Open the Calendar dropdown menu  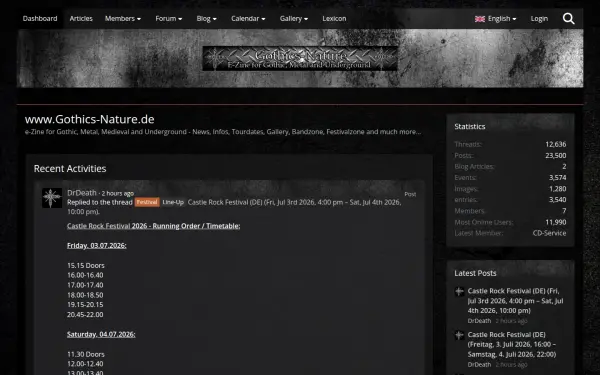[x=248, y=18]
